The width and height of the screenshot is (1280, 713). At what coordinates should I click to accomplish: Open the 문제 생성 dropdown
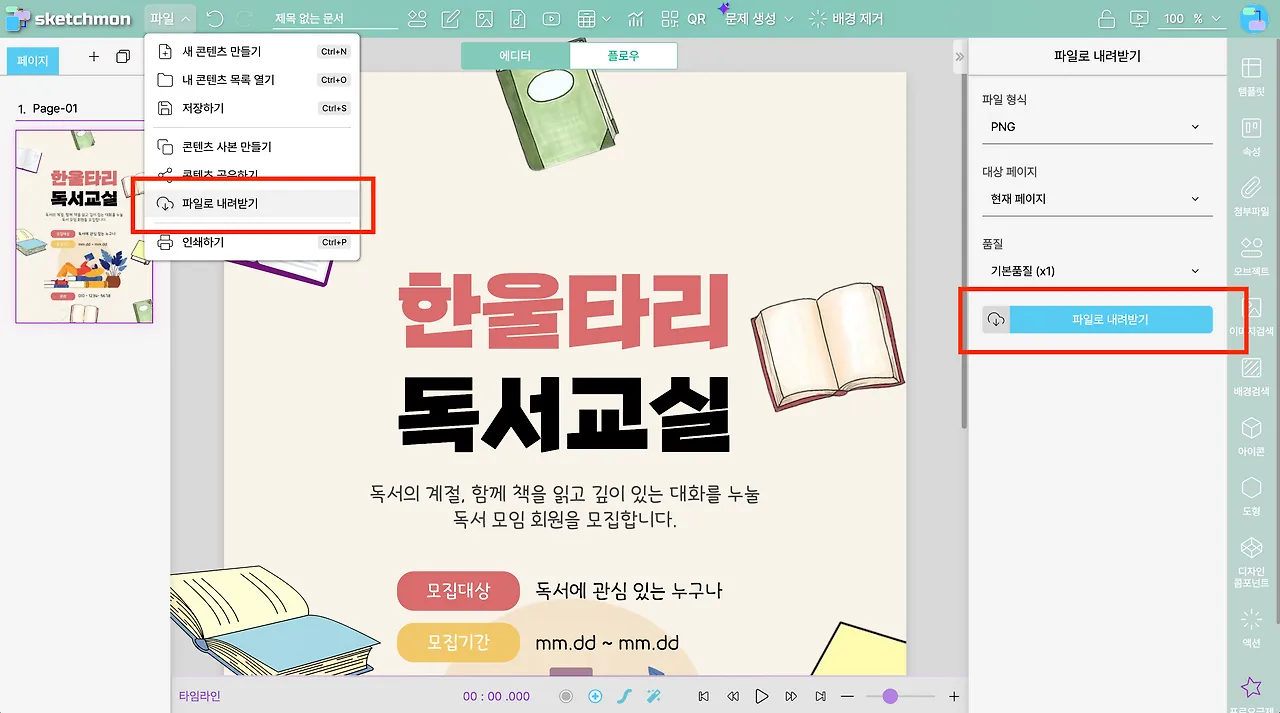pyautogui.click(x=758, y=18)
